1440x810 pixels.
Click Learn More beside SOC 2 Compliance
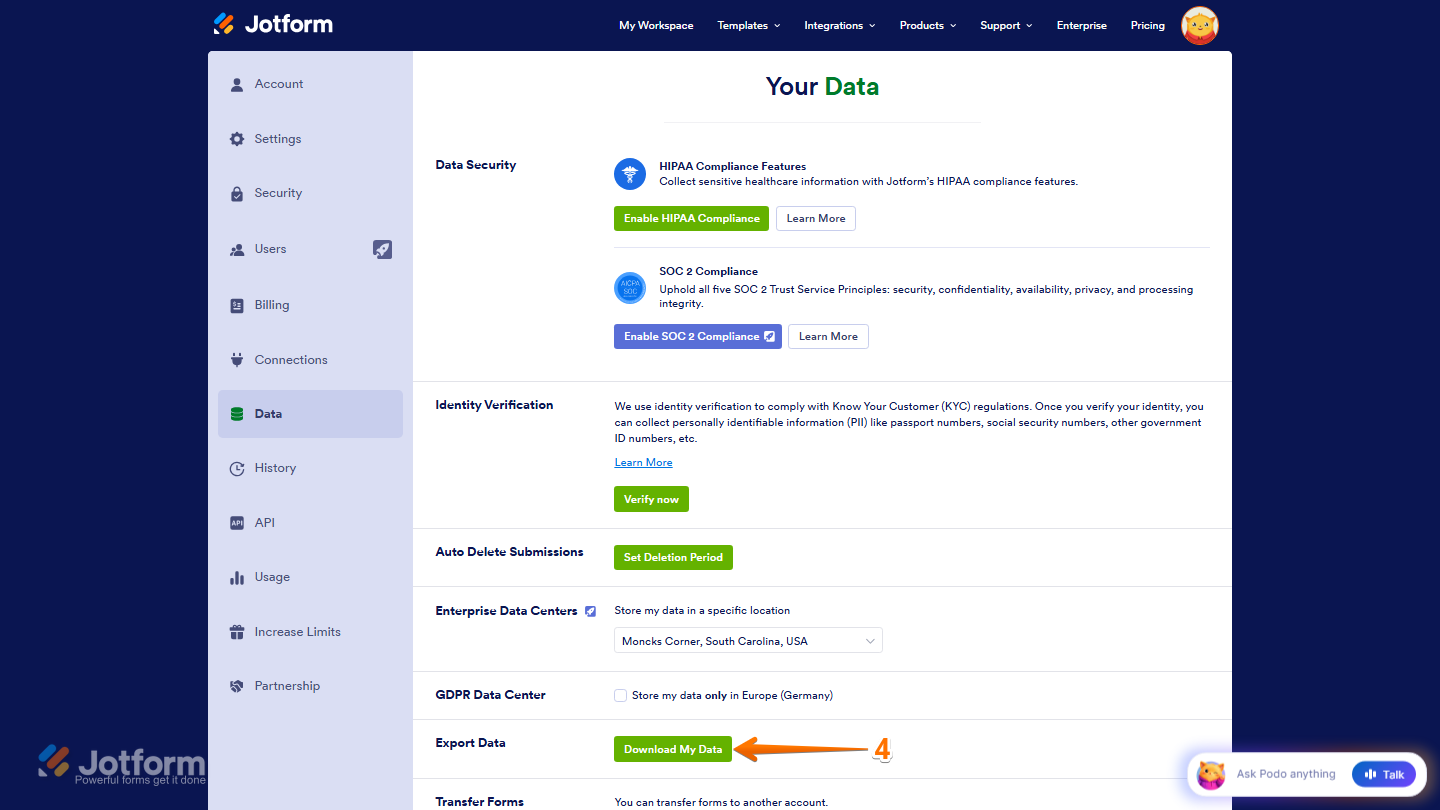(x=828, y=337)
